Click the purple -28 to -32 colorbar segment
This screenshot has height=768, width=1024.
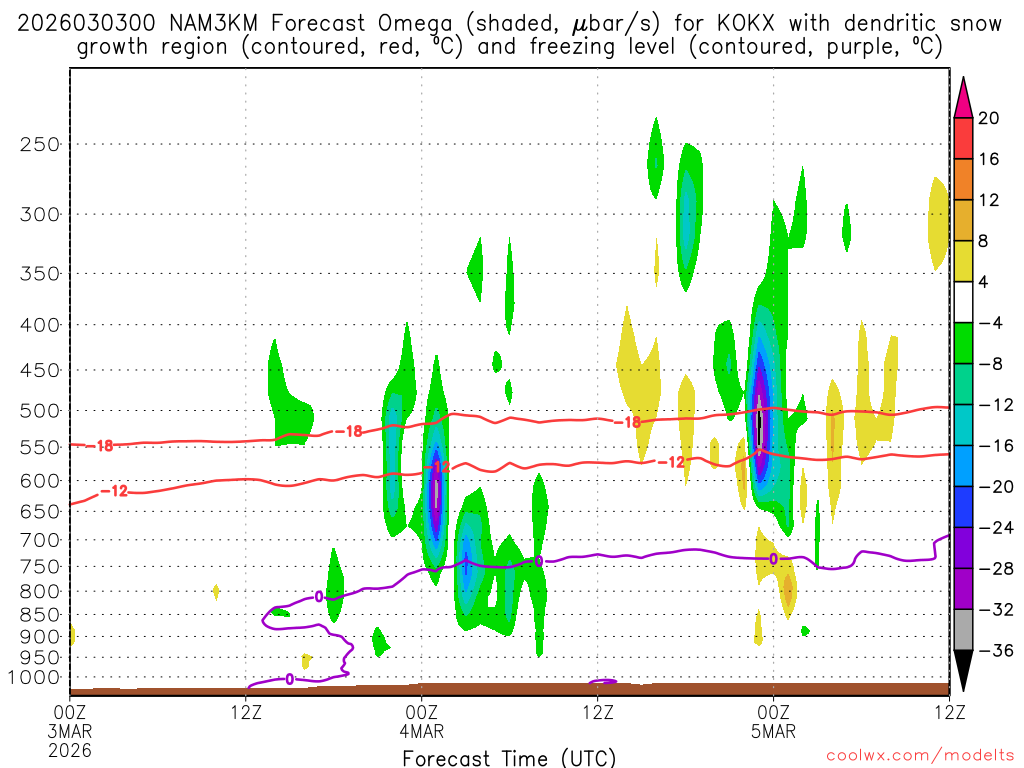(x=963, y=588)
